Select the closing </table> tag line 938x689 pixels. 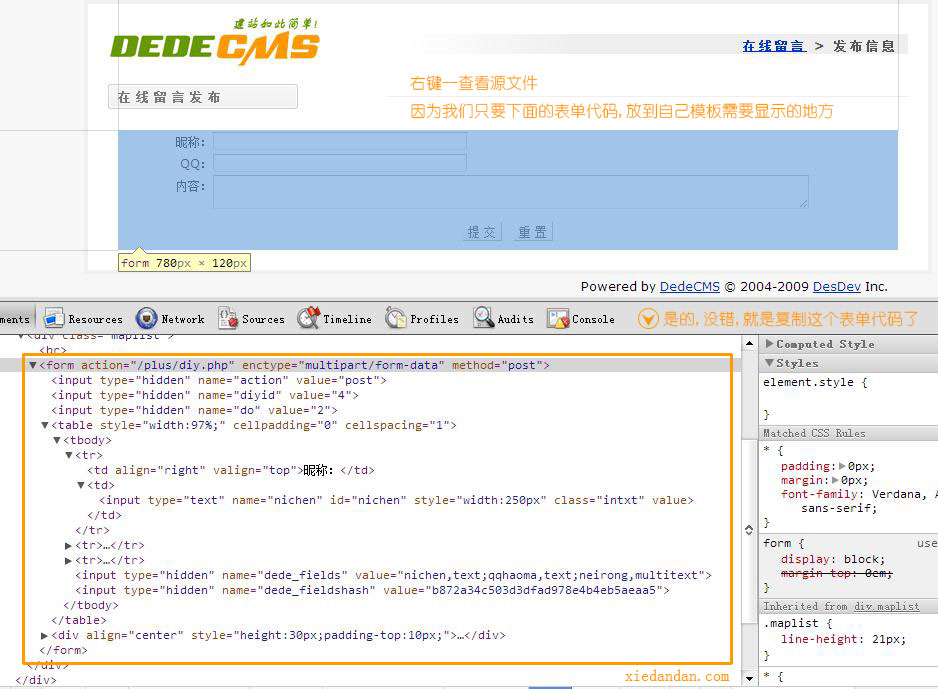pyautogui.click(x=79, y=620)
